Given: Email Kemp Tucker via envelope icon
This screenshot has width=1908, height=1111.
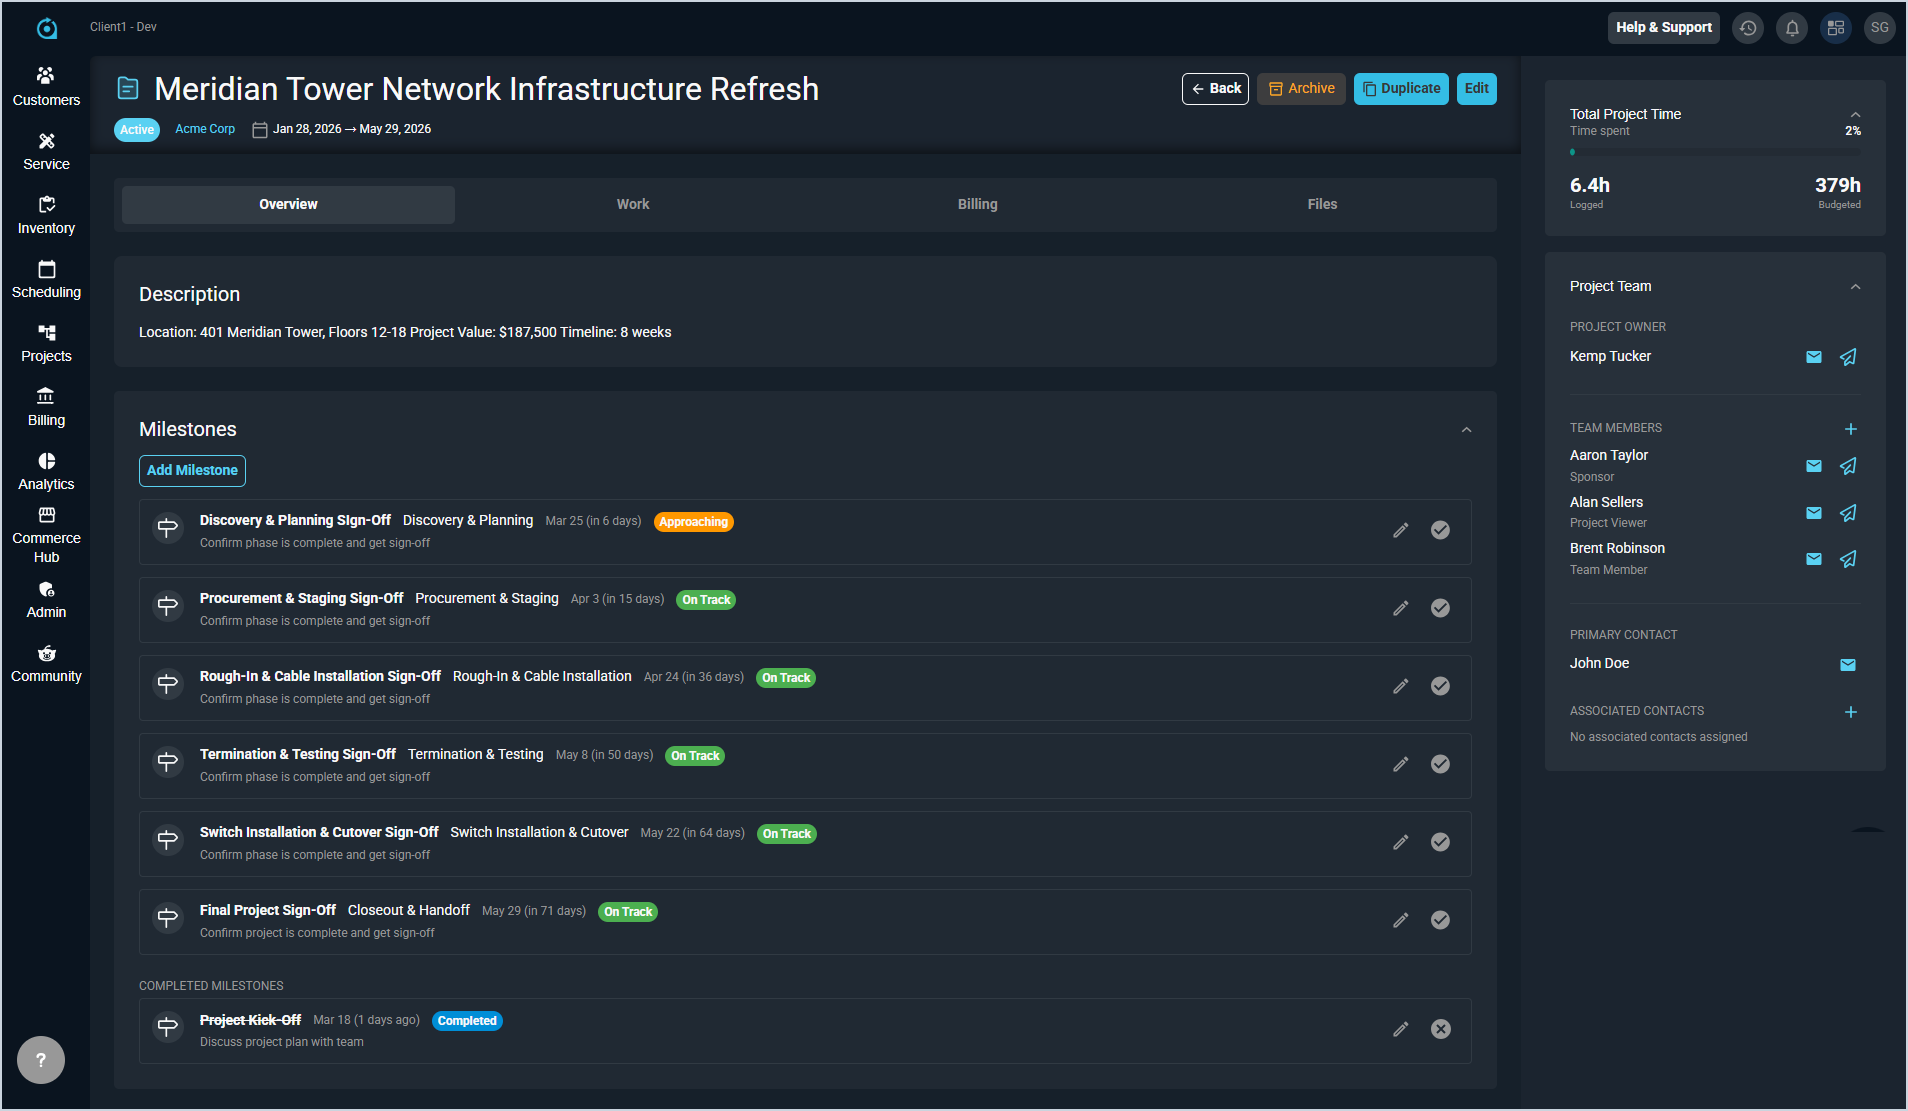Looking at the screenshot, I should pyautogui.click(x=1814, y=357).
